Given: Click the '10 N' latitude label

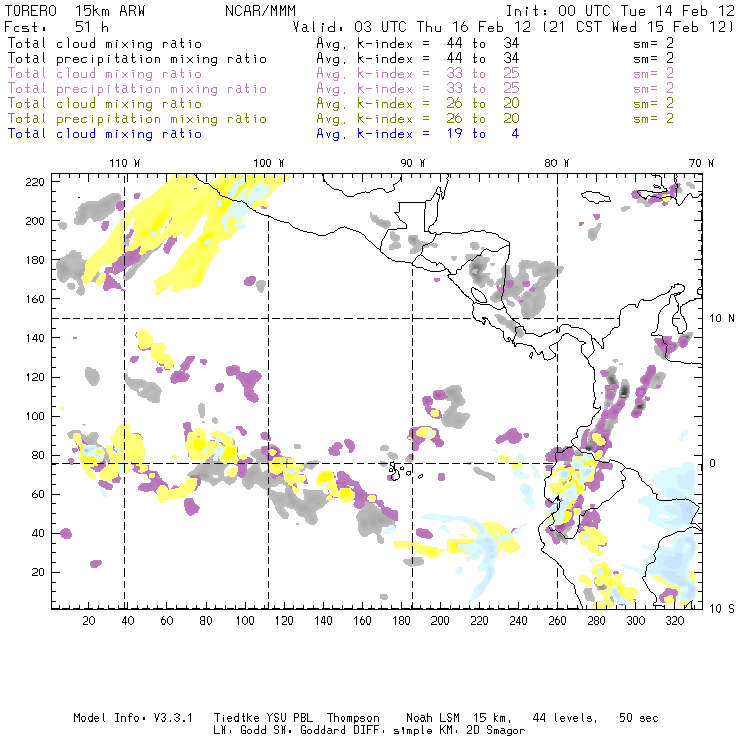Looking at the screenshot, I should (x=722, y=319).
